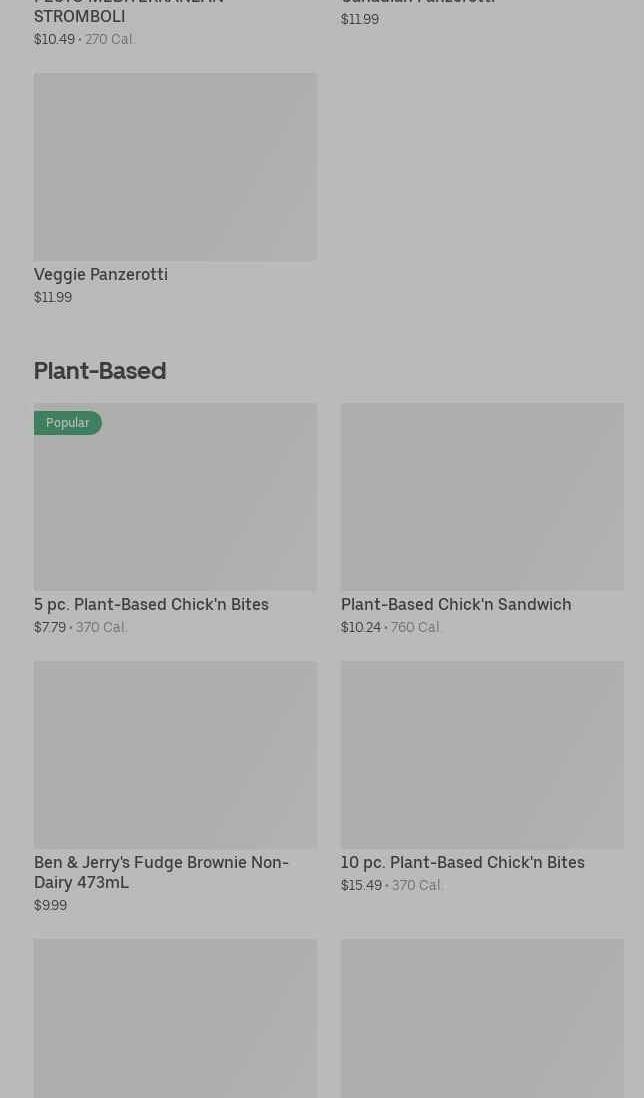Image resolution: width=644 pixels, height=1098 pixels.
Task: Click the green Popular badge
Action: 68,423
